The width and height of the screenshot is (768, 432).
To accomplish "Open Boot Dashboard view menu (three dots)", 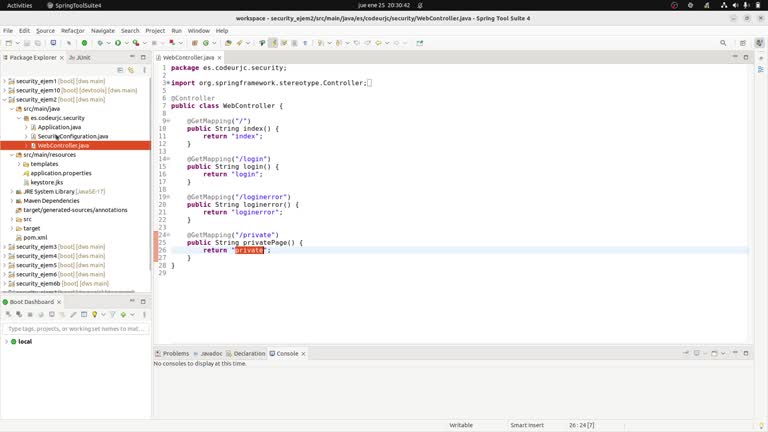I will [144, 314].
